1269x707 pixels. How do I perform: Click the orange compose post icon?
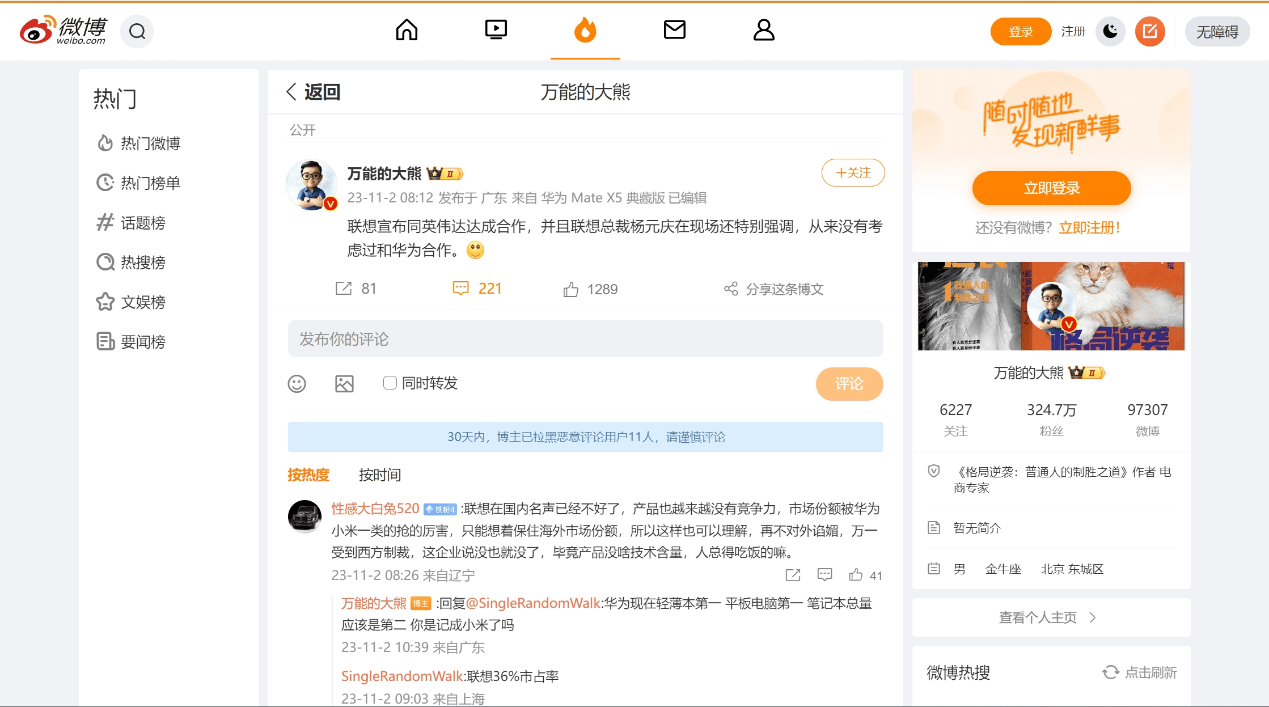[x=1150, y=32]
